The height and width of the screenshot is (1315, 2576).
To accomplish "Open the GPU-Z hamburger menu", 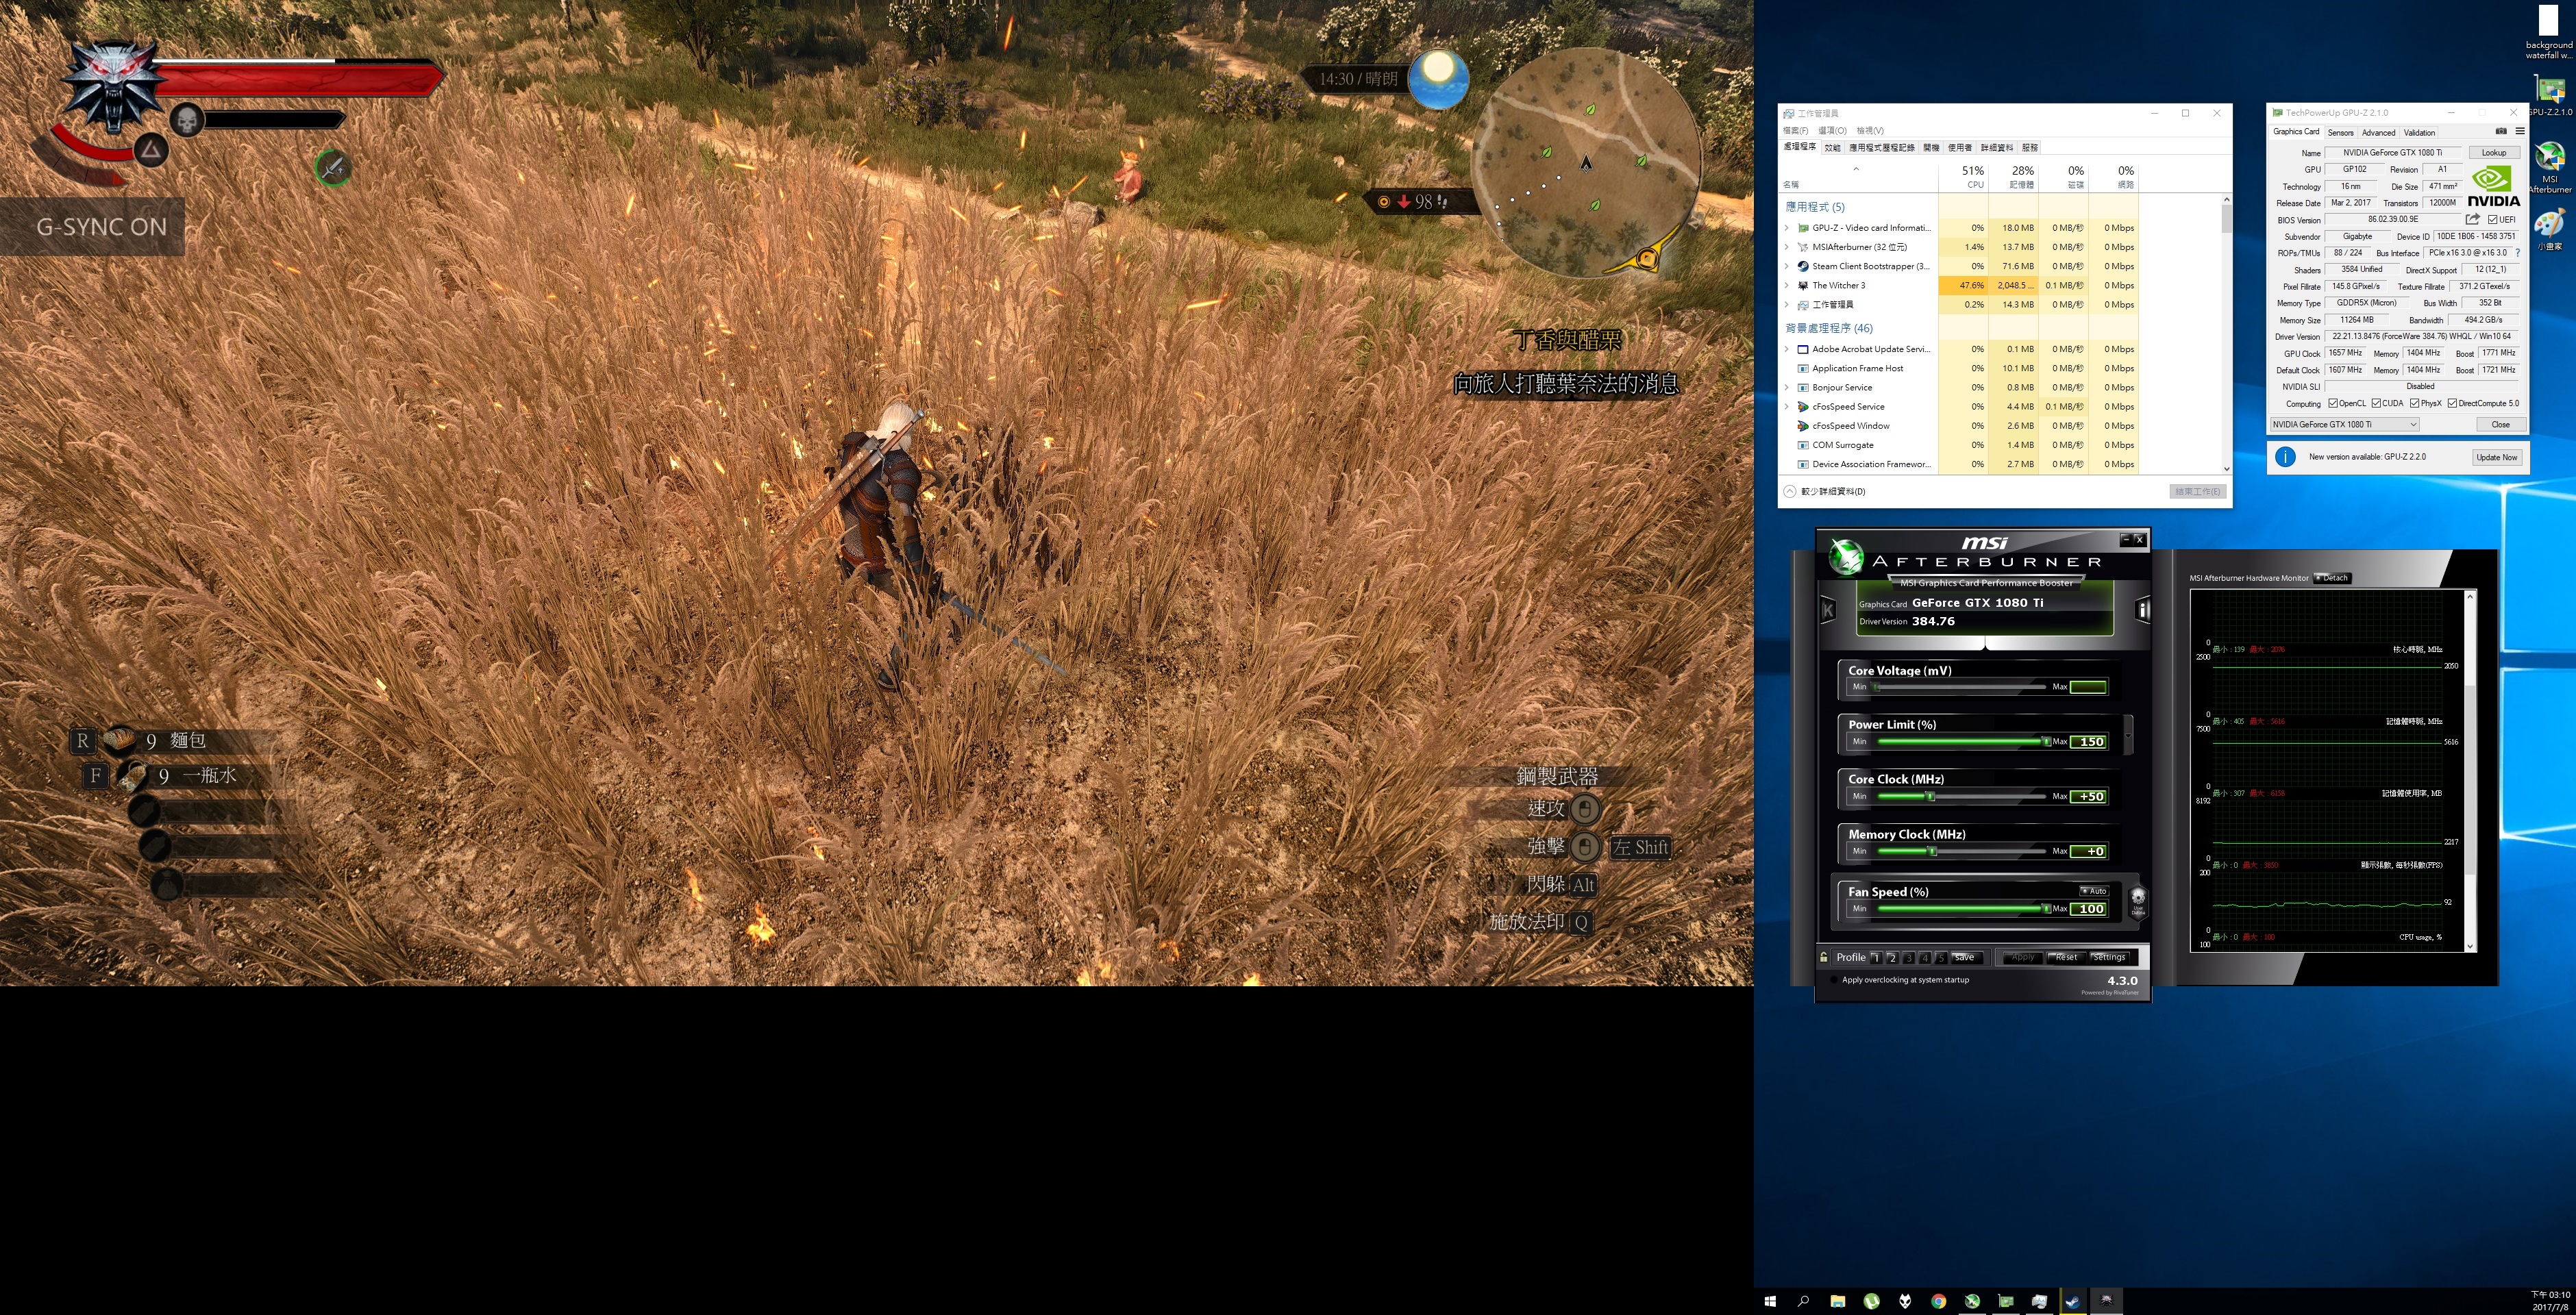I will 2520,131.
